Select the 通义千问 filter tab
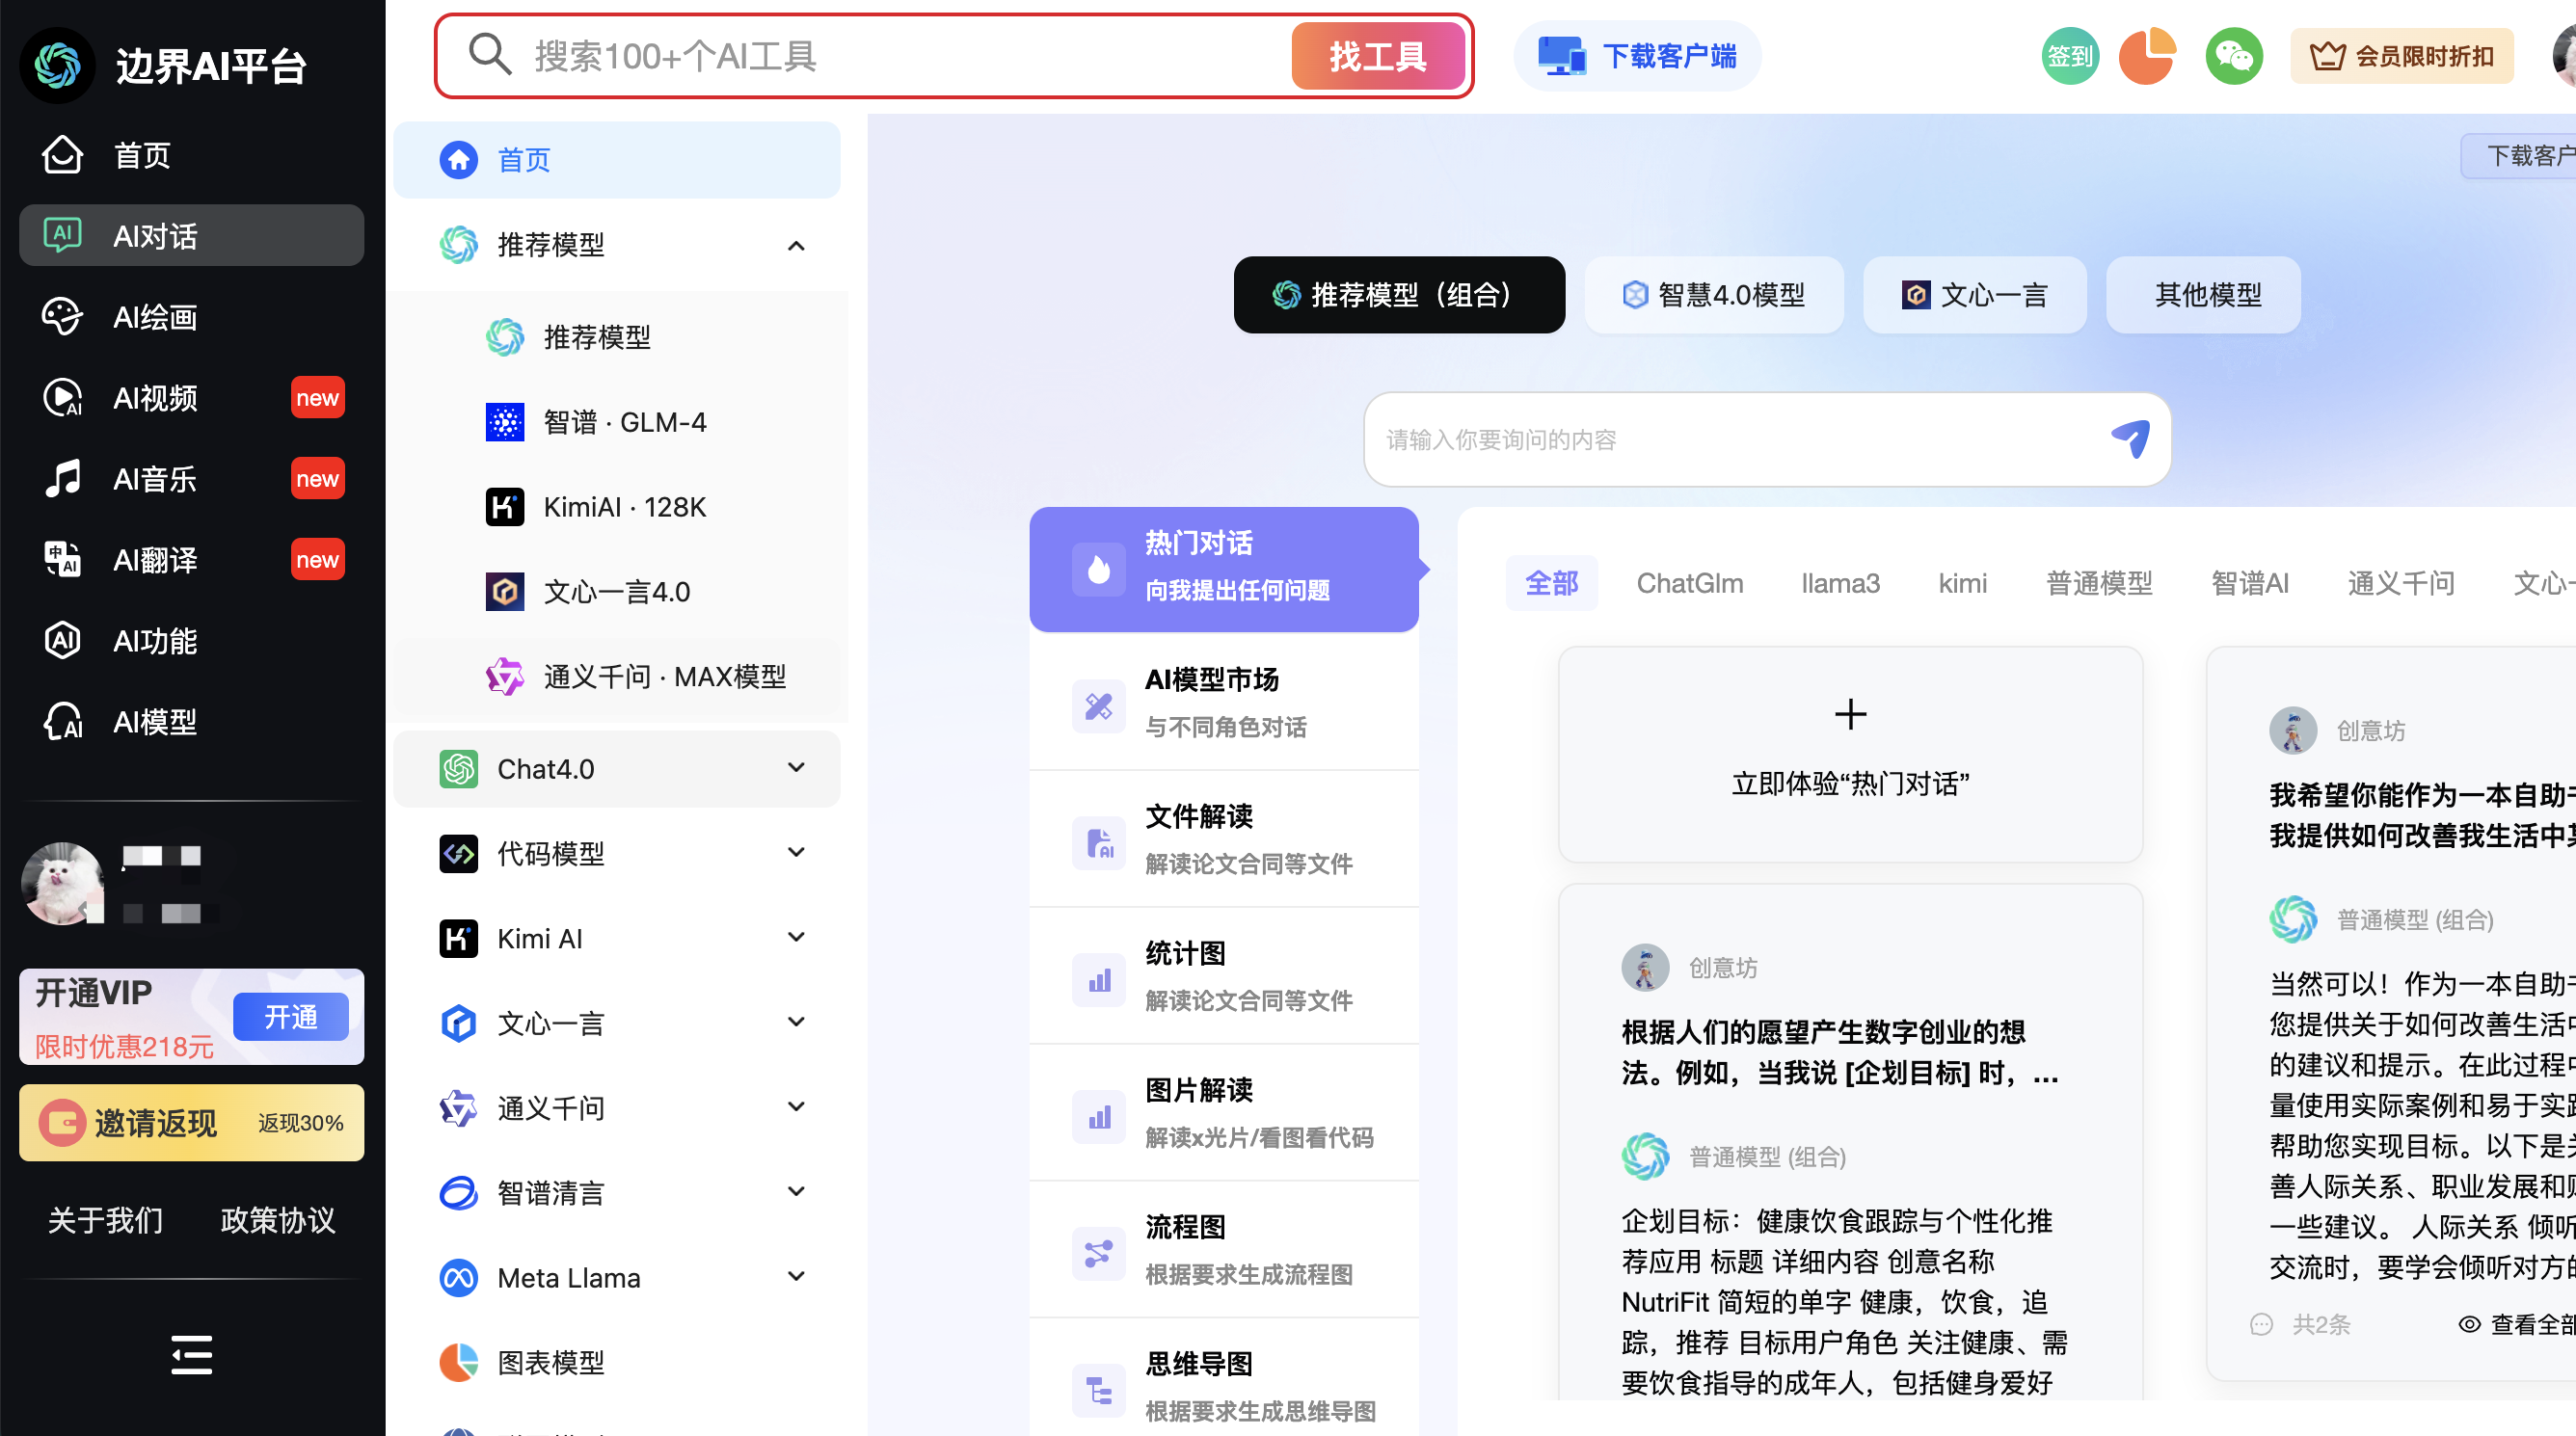The width and height of the screenshot is (2576, 1436). click(x=2400, y=583)
